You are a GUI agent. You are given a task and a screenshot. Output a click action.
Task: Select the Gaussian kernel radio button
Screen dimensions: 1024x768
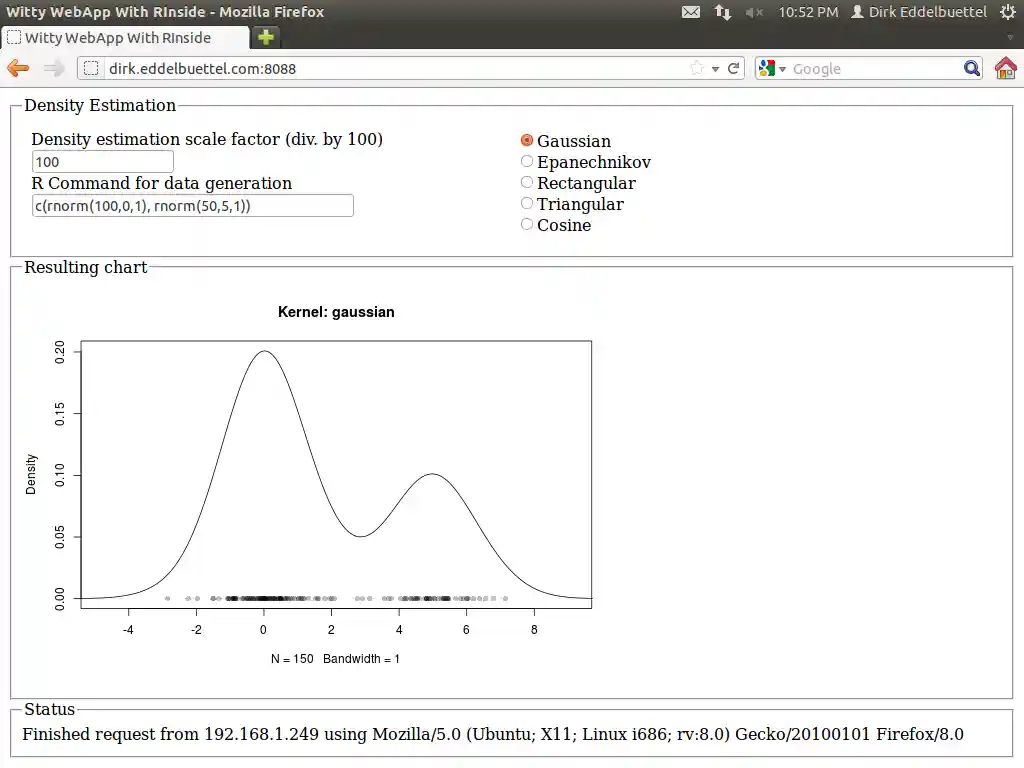[527, 140]
